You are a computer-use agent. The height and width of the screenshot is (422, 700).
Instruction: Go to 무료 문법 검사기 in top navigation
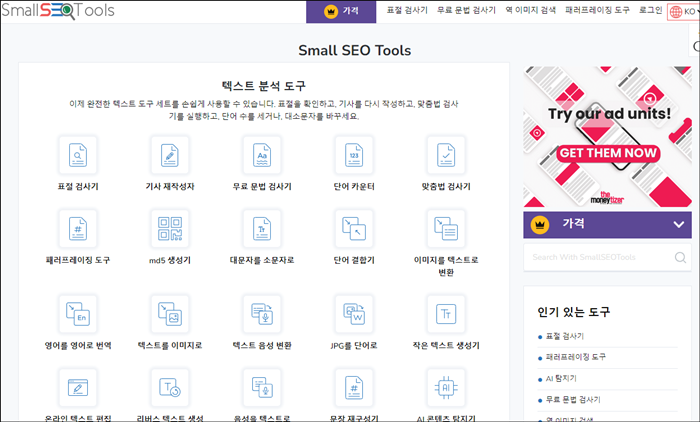click(466, 10)
